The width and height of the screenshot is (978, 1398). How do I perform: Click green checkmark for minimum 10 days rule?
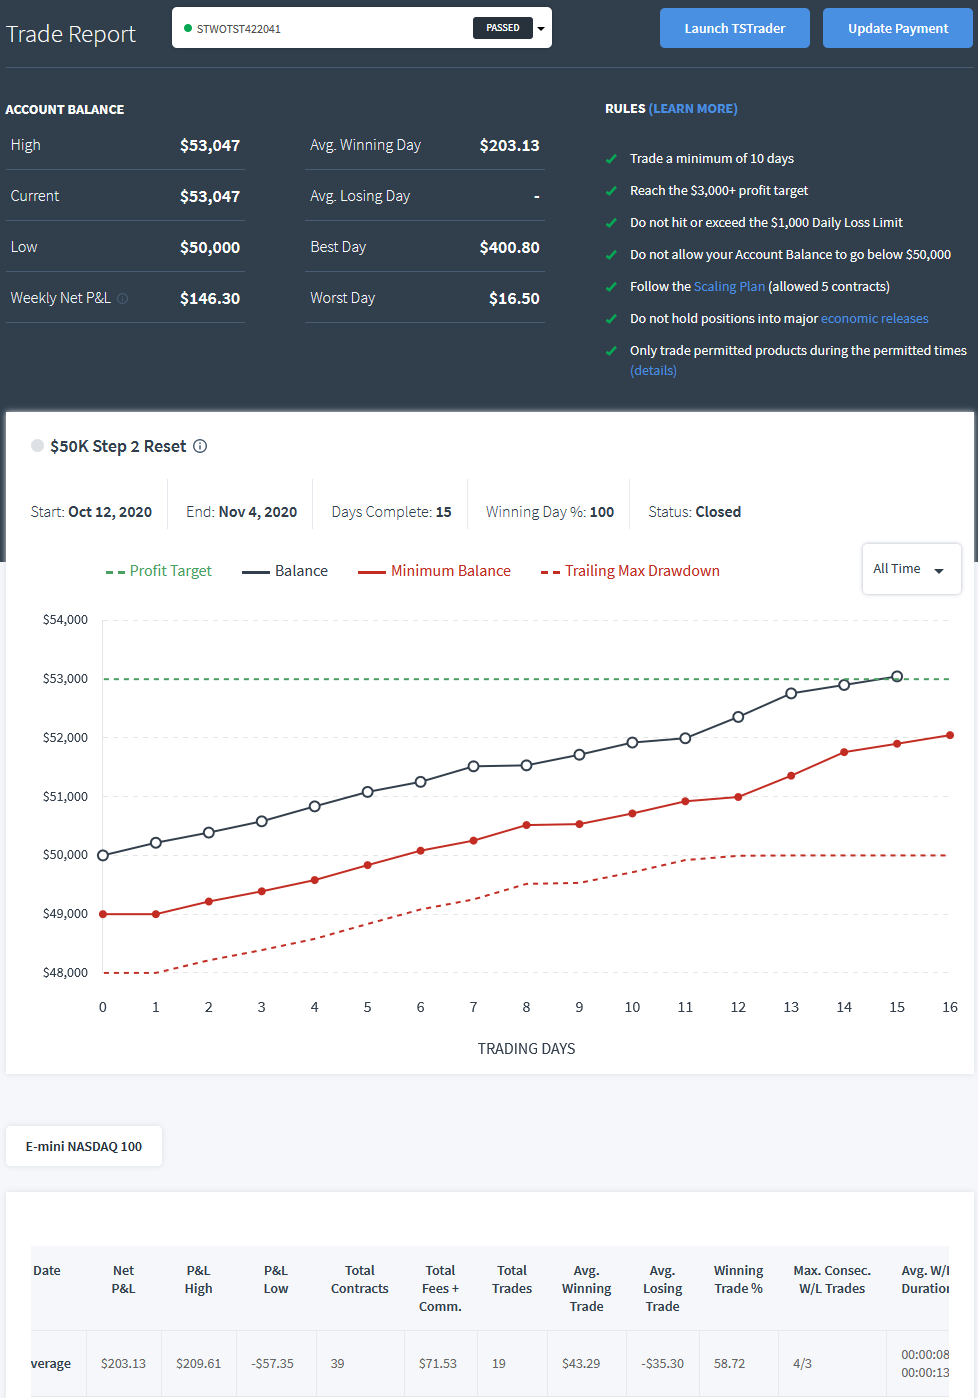click(x=611, y=159)
